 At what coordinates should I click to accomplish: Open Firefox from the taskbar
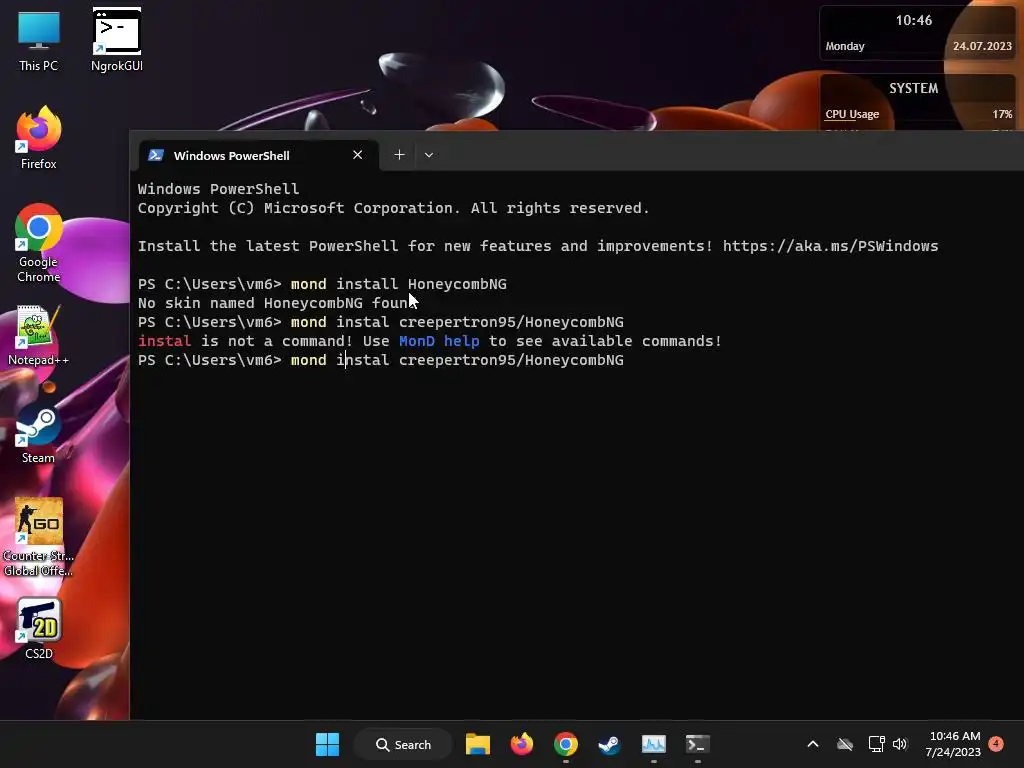point(521,744)
